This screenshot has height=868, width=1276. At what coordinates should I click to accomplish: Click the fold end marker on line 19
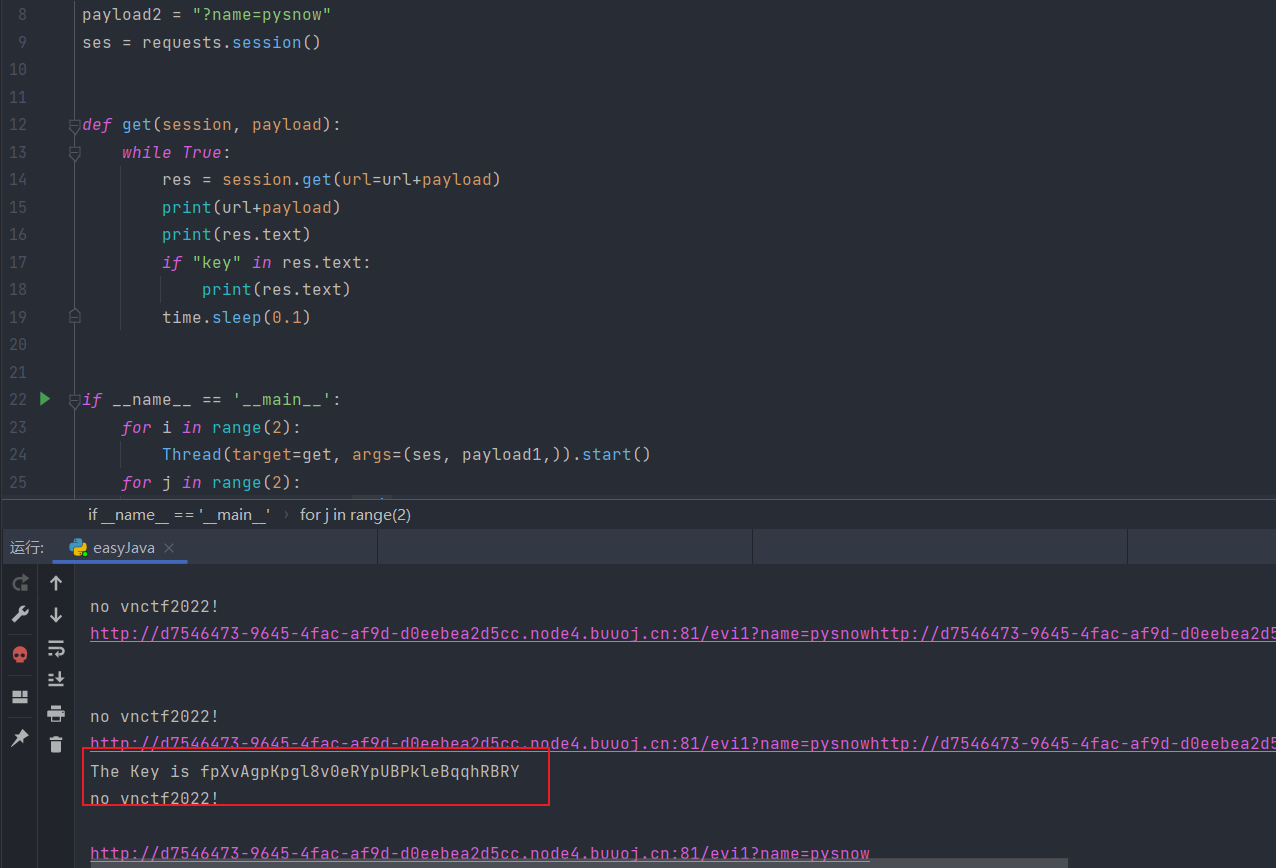(x=74, y=317)
